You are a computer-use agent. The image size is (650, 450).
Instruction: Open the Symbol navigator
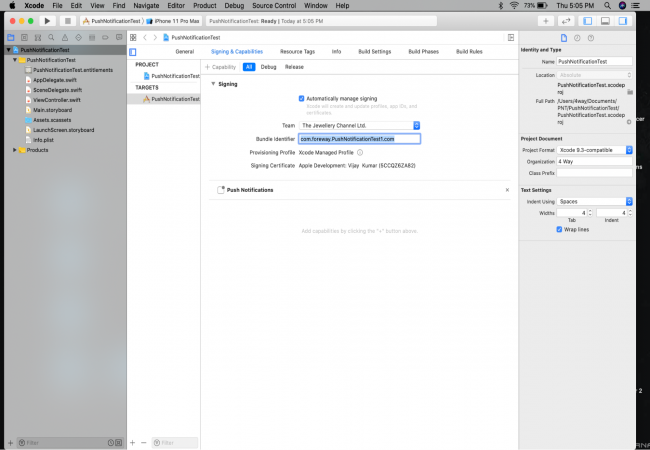click(38, 37)
